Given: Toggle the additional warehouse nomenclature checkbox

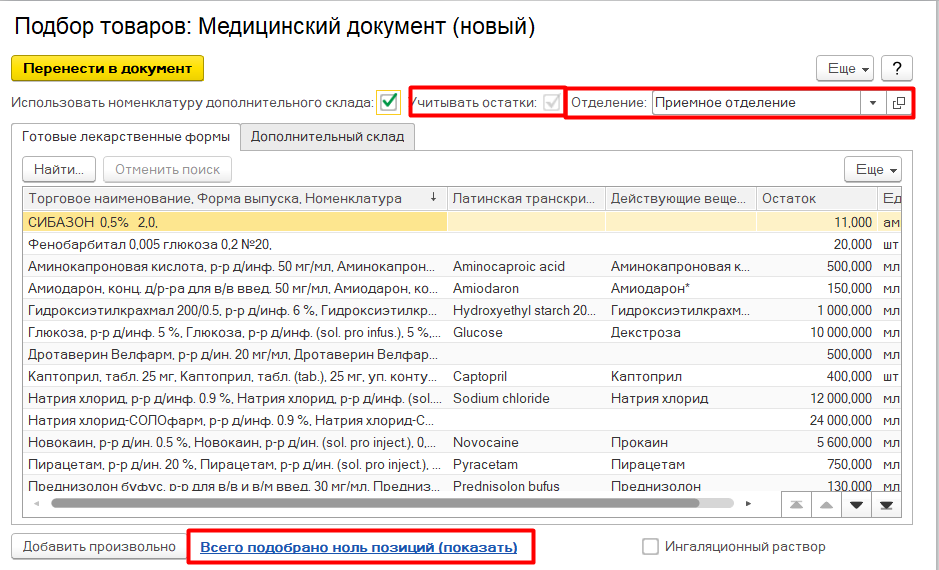Looking at the screenshot, I should pyautogui.click(x=388, y=102).
